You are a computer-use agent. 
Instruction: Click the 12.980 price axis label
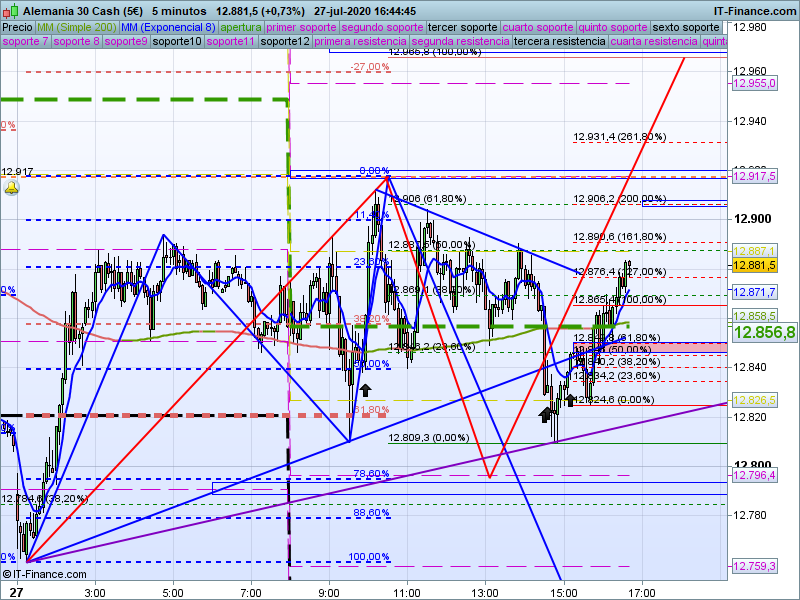[750, 27]
